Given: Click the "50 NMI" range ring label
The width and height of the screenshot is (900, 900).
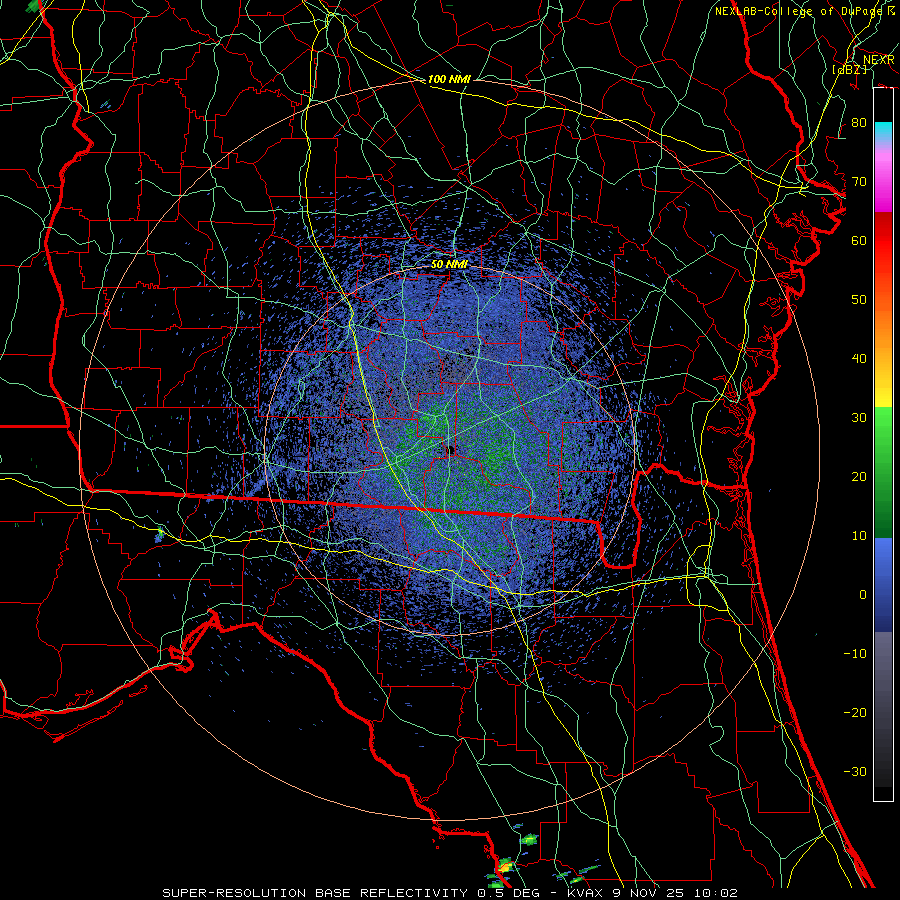Looking at the screenshot, I should (x=449, y=265).
